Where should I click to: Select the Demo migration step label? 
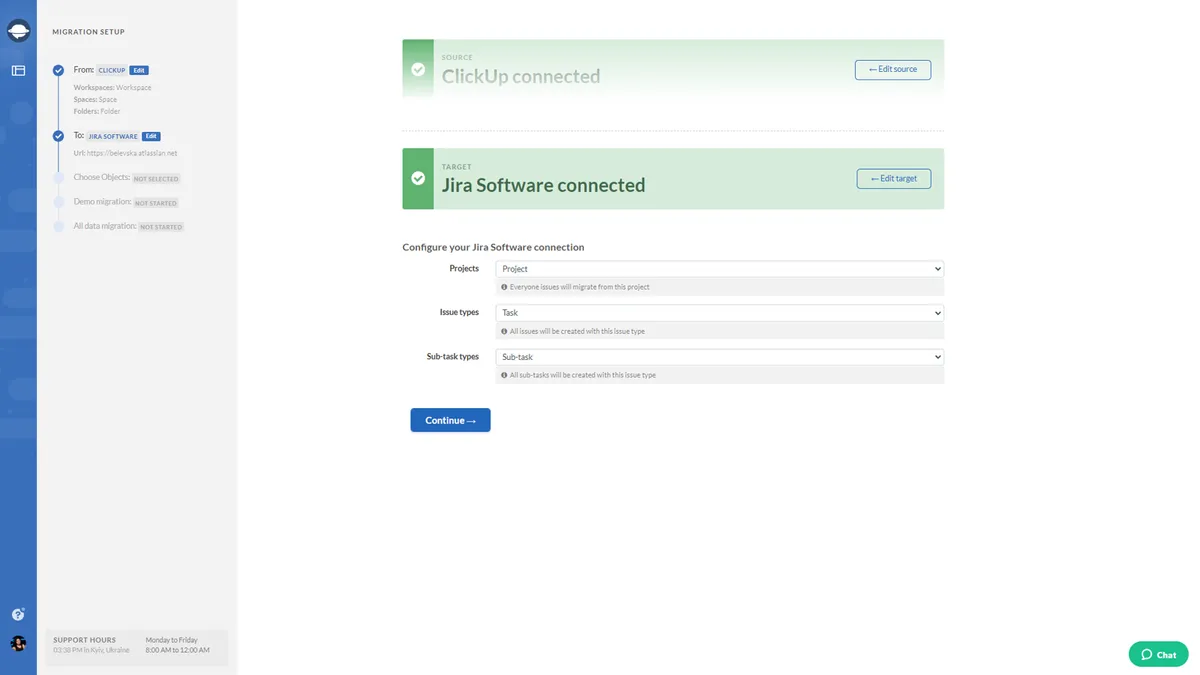tap(103, 202)
